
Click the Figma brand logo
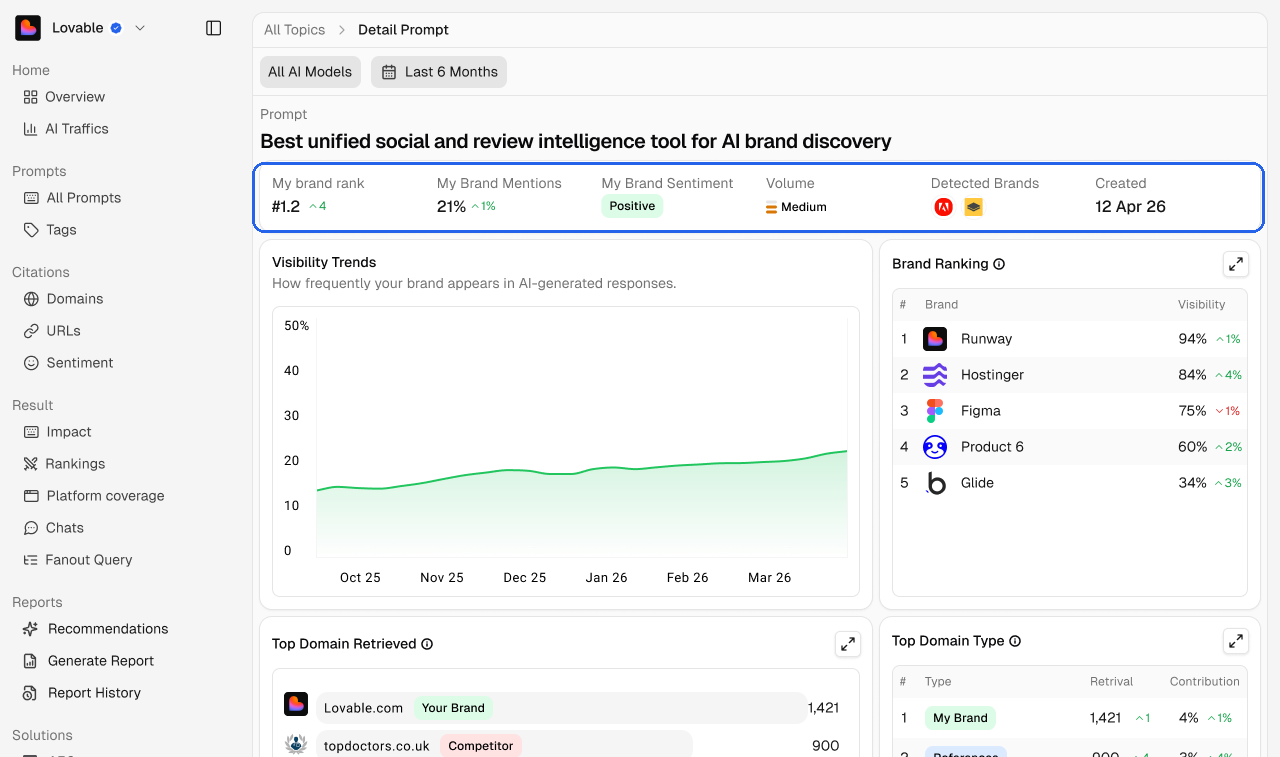pos(935,411)
